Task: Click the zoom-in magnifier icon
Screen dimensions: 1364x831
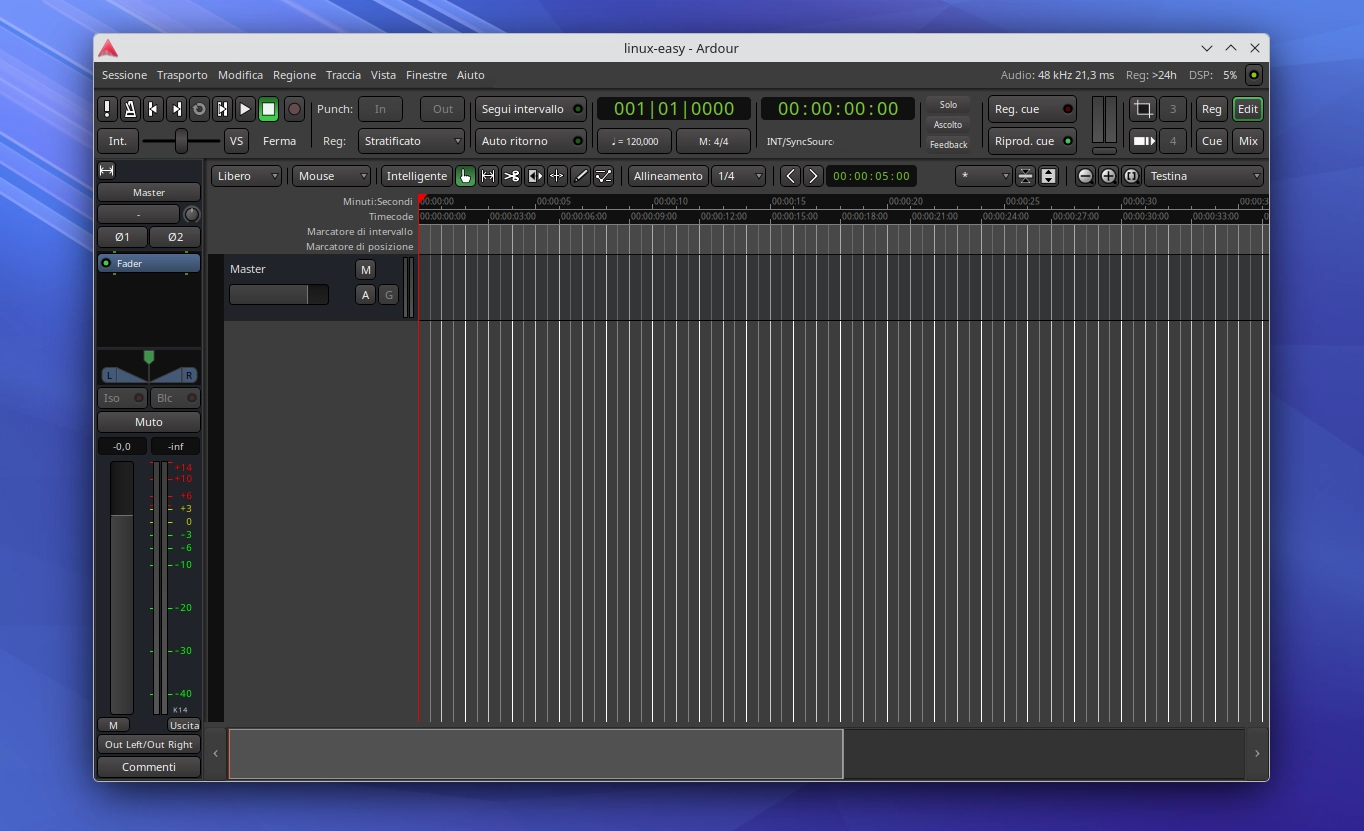Action: point(1108,176)
